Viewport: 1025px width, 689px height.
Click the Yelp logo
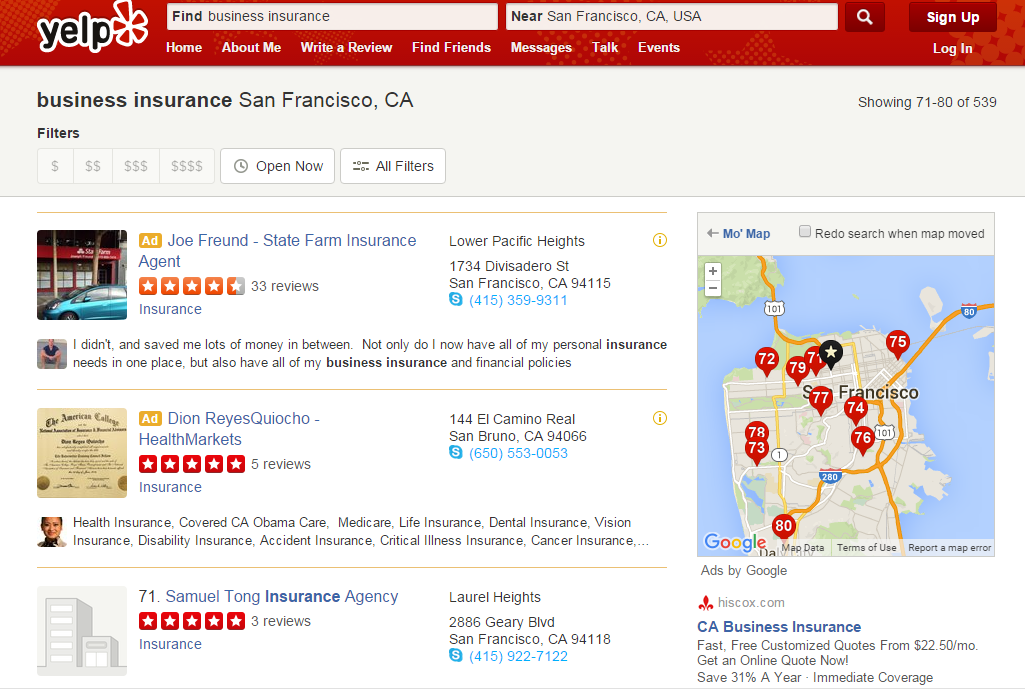tap(92, 27)
